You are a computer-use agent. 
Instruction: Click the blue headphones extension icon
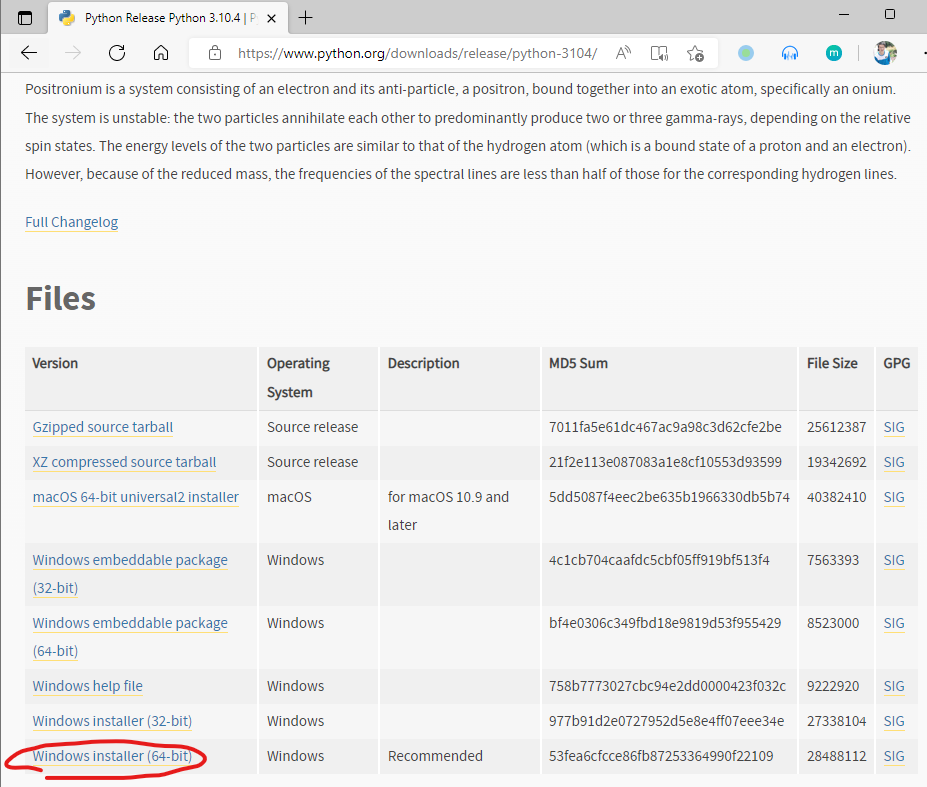[x=790, y=53]
